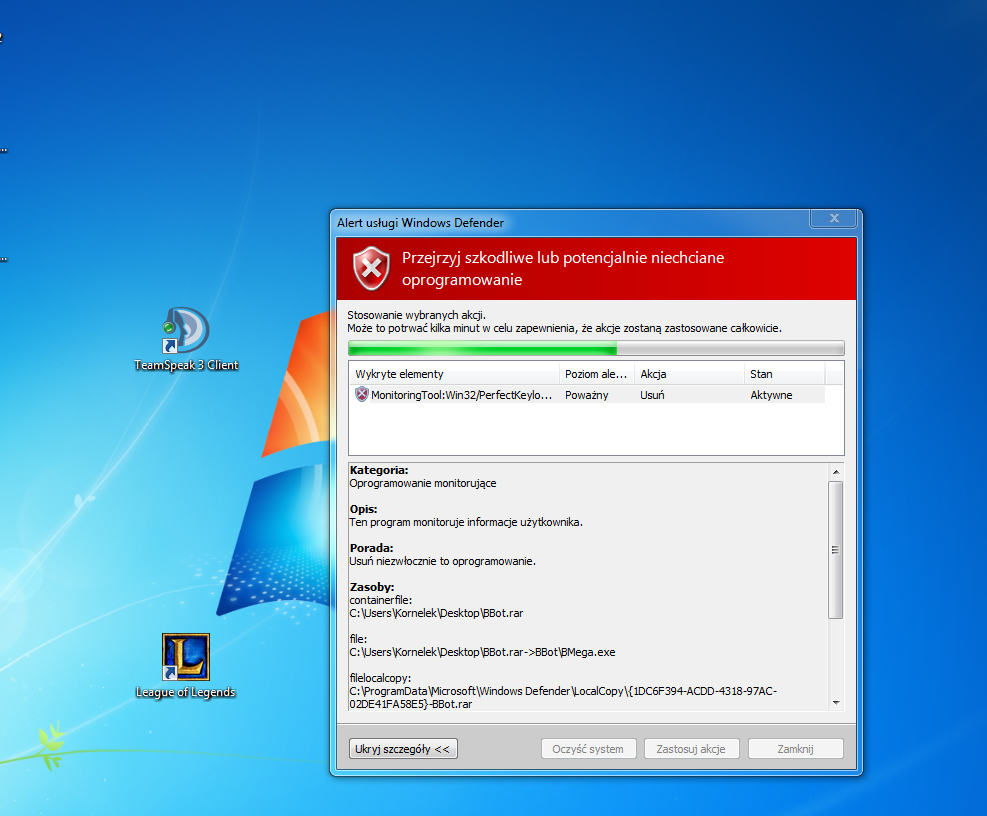Click the Poziom ale... column header

(597, 374)
